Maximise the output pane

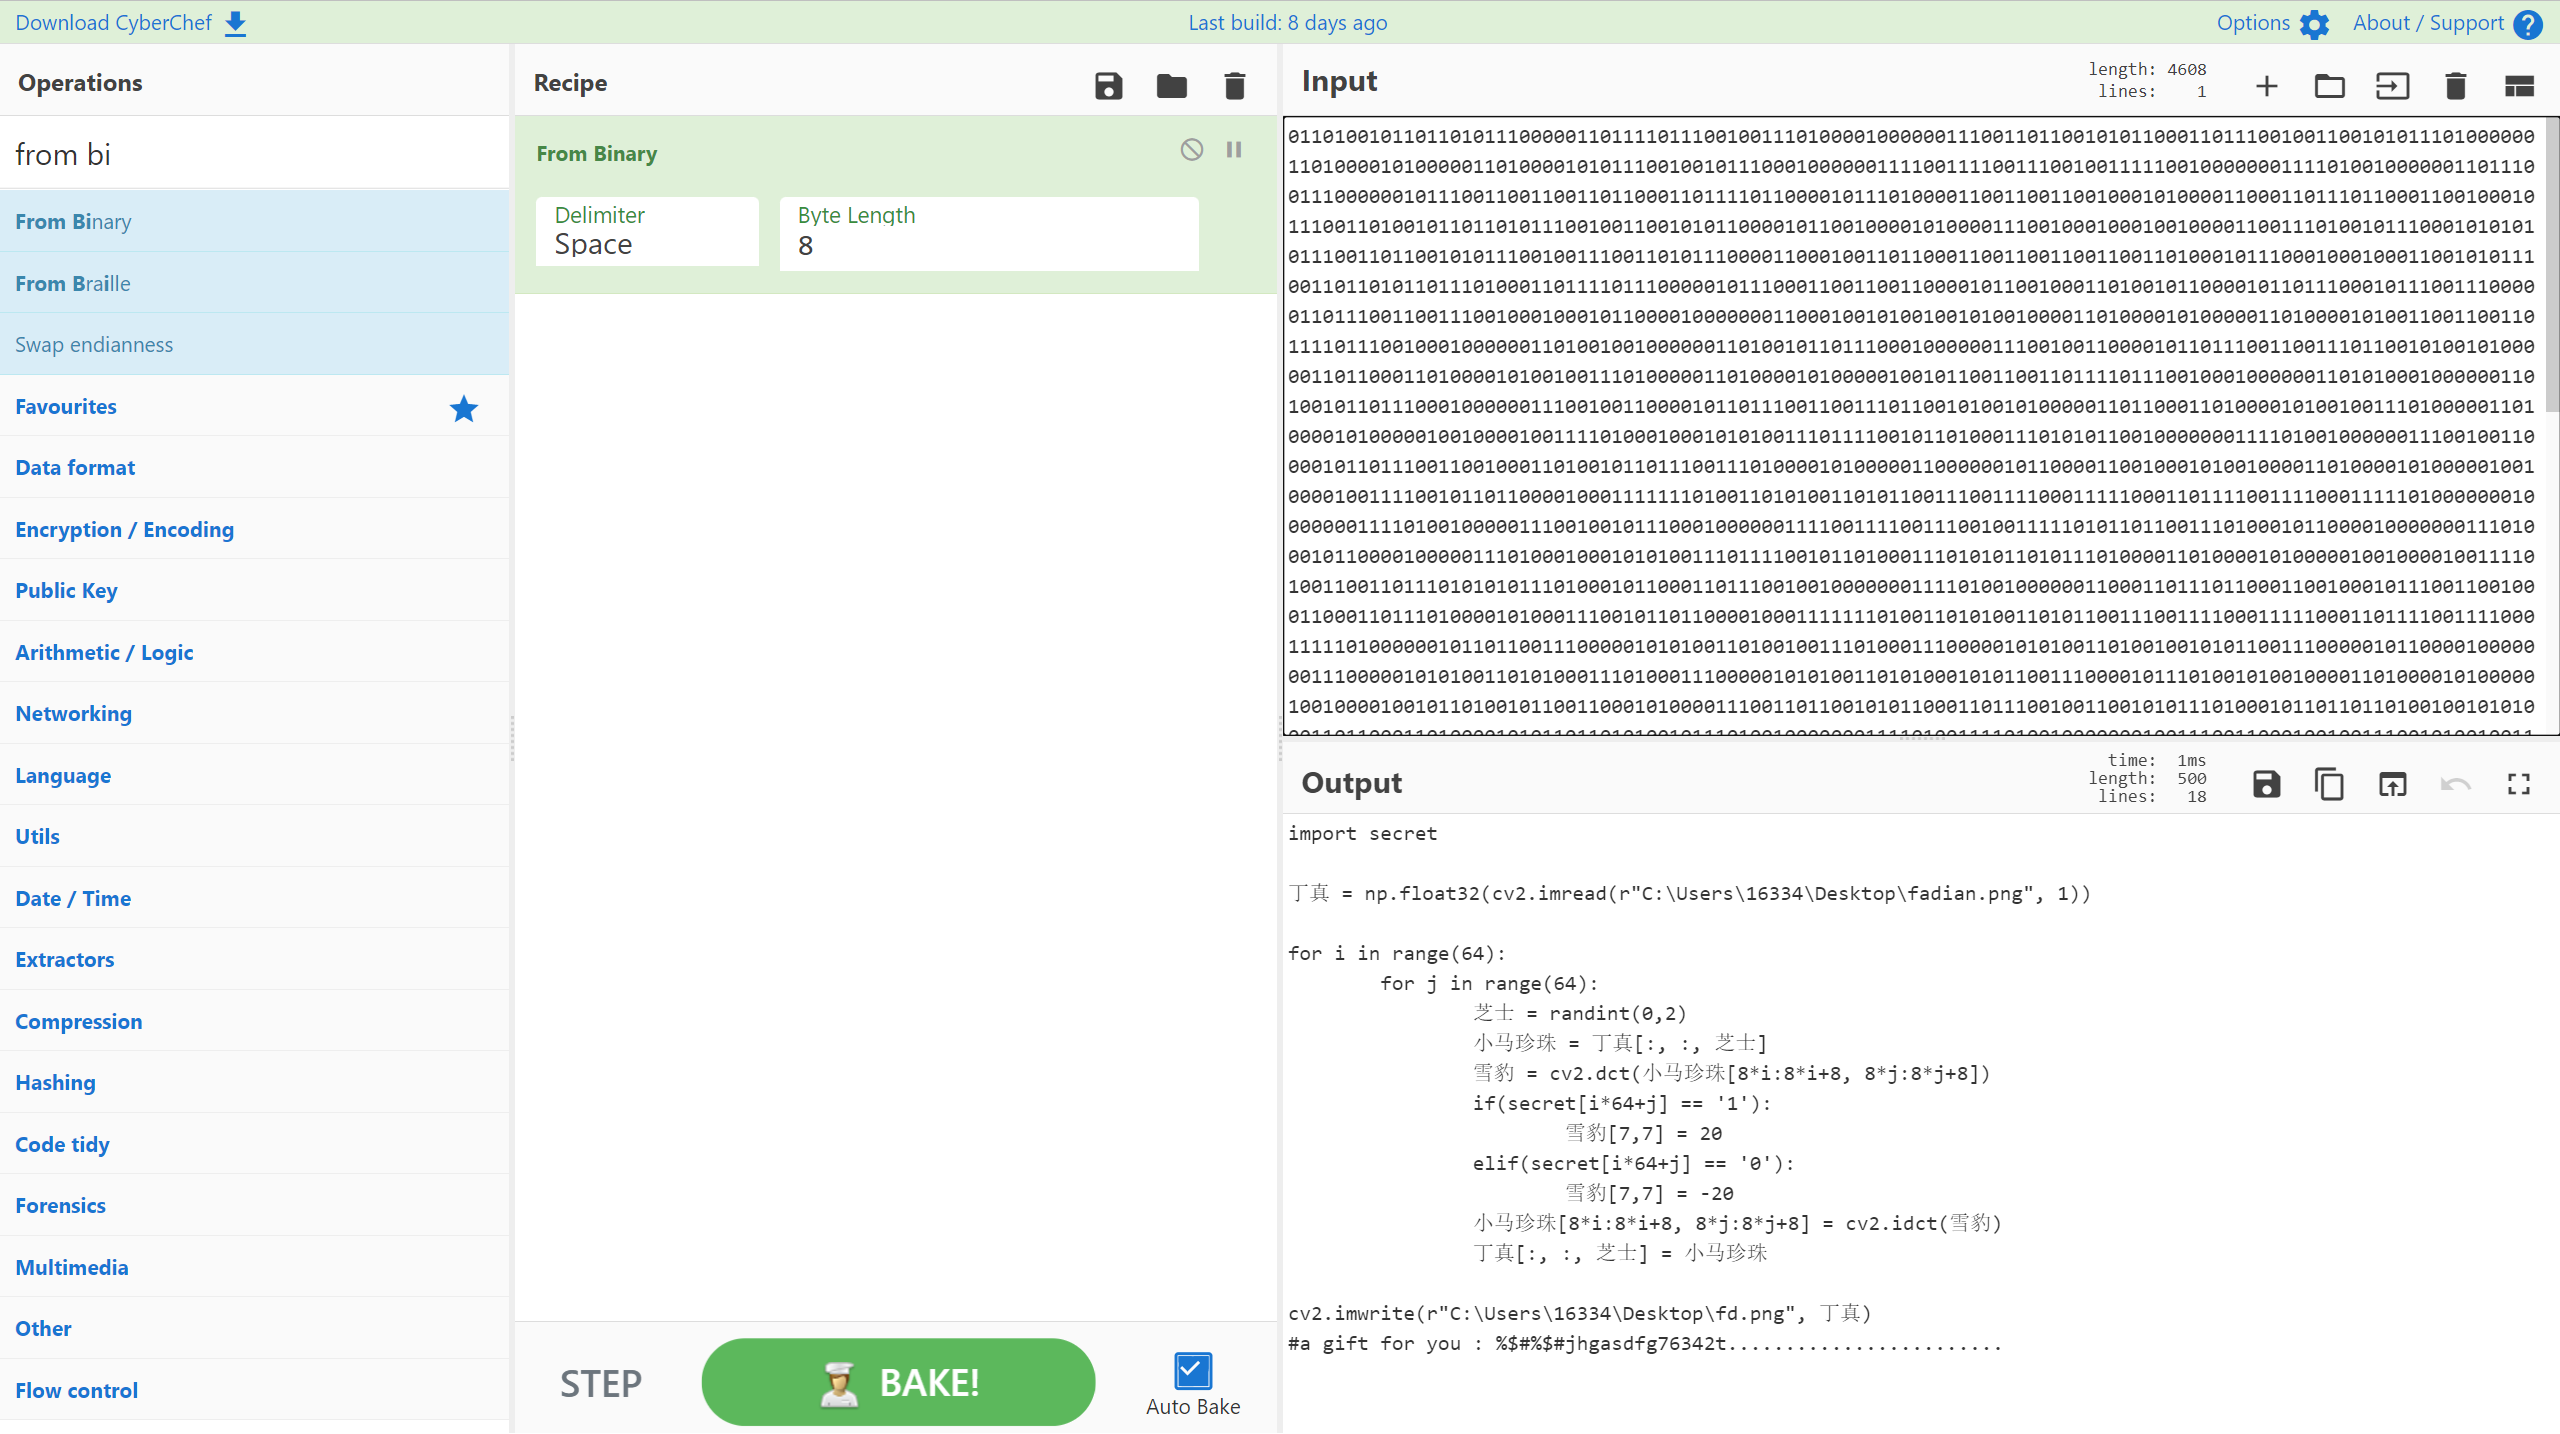[2518, 784]
